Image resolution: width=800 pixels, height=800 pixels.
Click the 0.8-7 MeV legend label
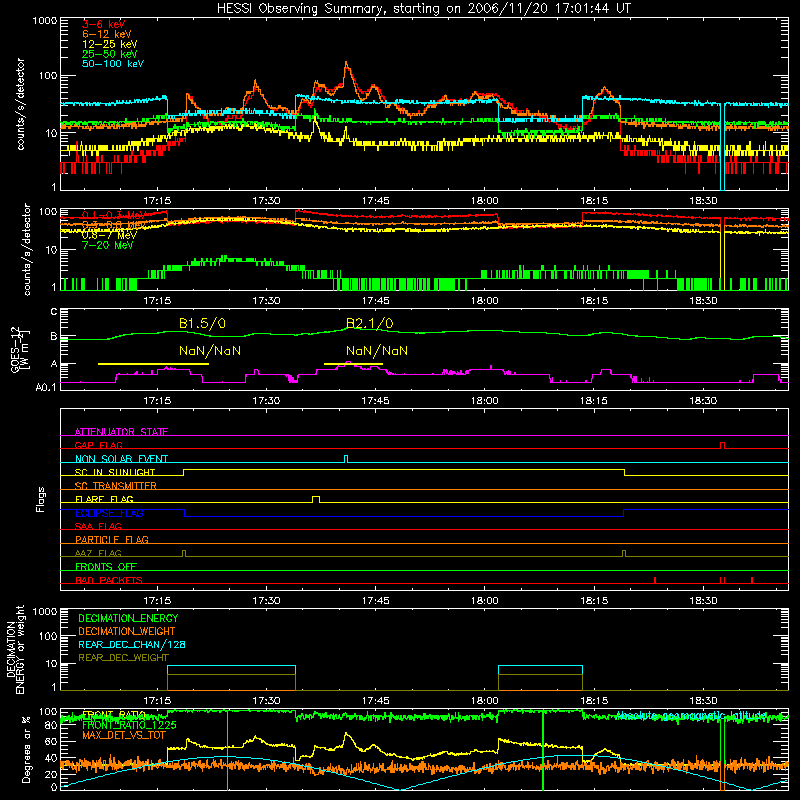(109, 235)
